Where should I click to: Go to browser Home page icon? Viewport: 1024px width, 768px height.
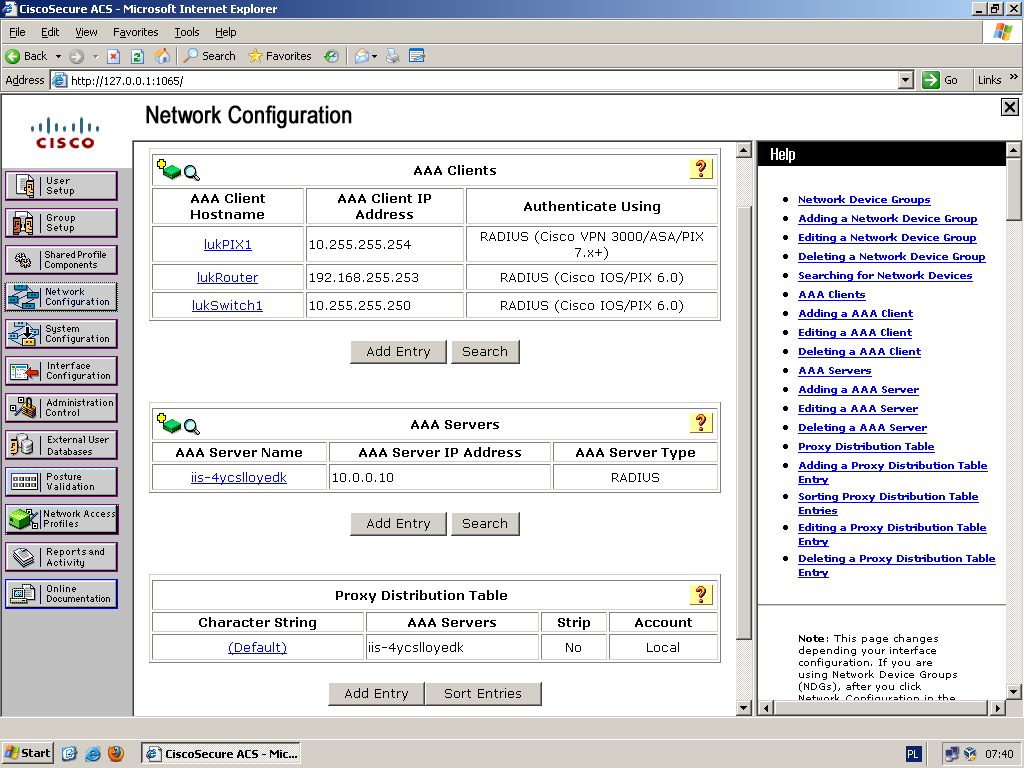click(x=162, y=56)
